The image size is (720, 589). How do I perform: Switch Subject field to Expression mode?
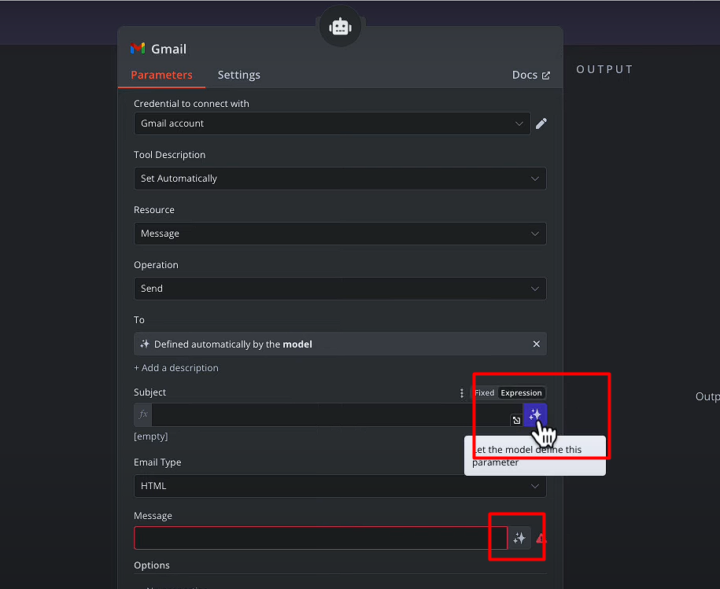(521, 393)
